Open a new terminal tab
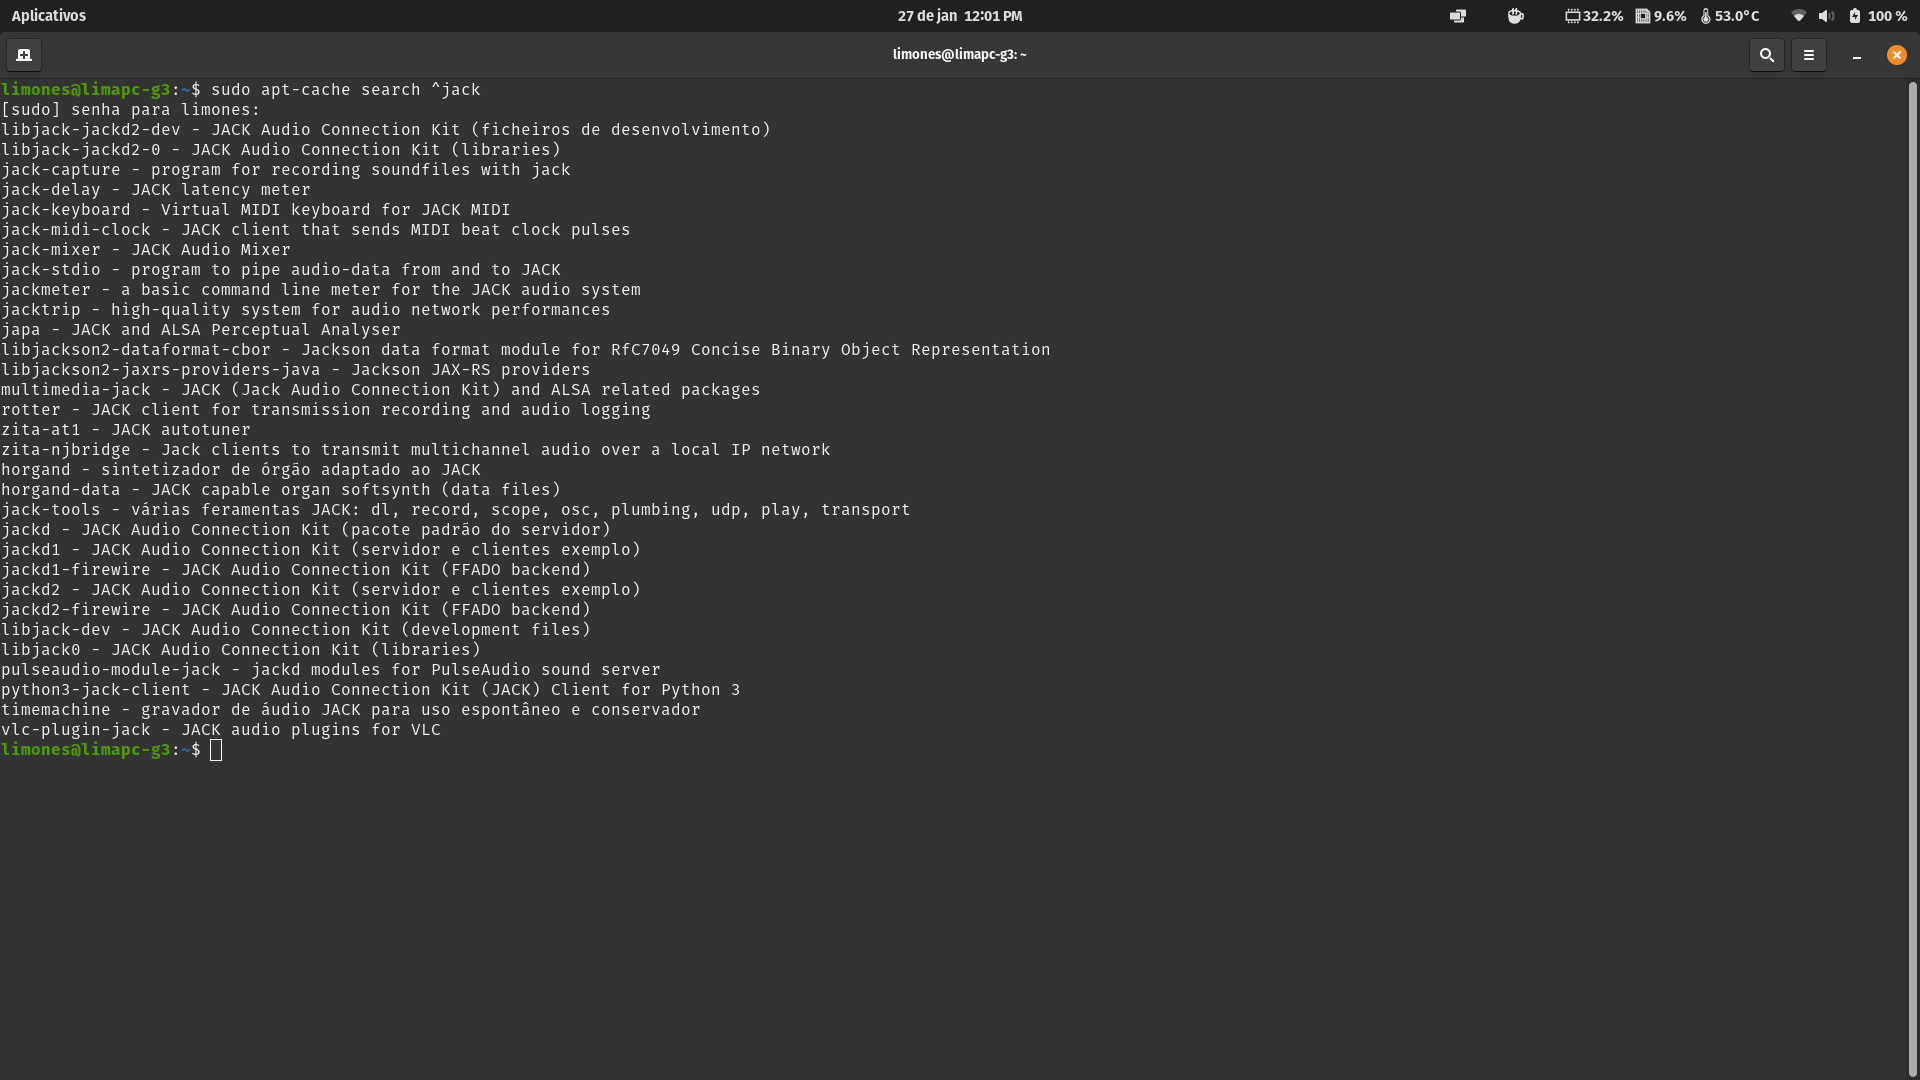This screenshot has height=1080, width=1920. click(24, 55)
